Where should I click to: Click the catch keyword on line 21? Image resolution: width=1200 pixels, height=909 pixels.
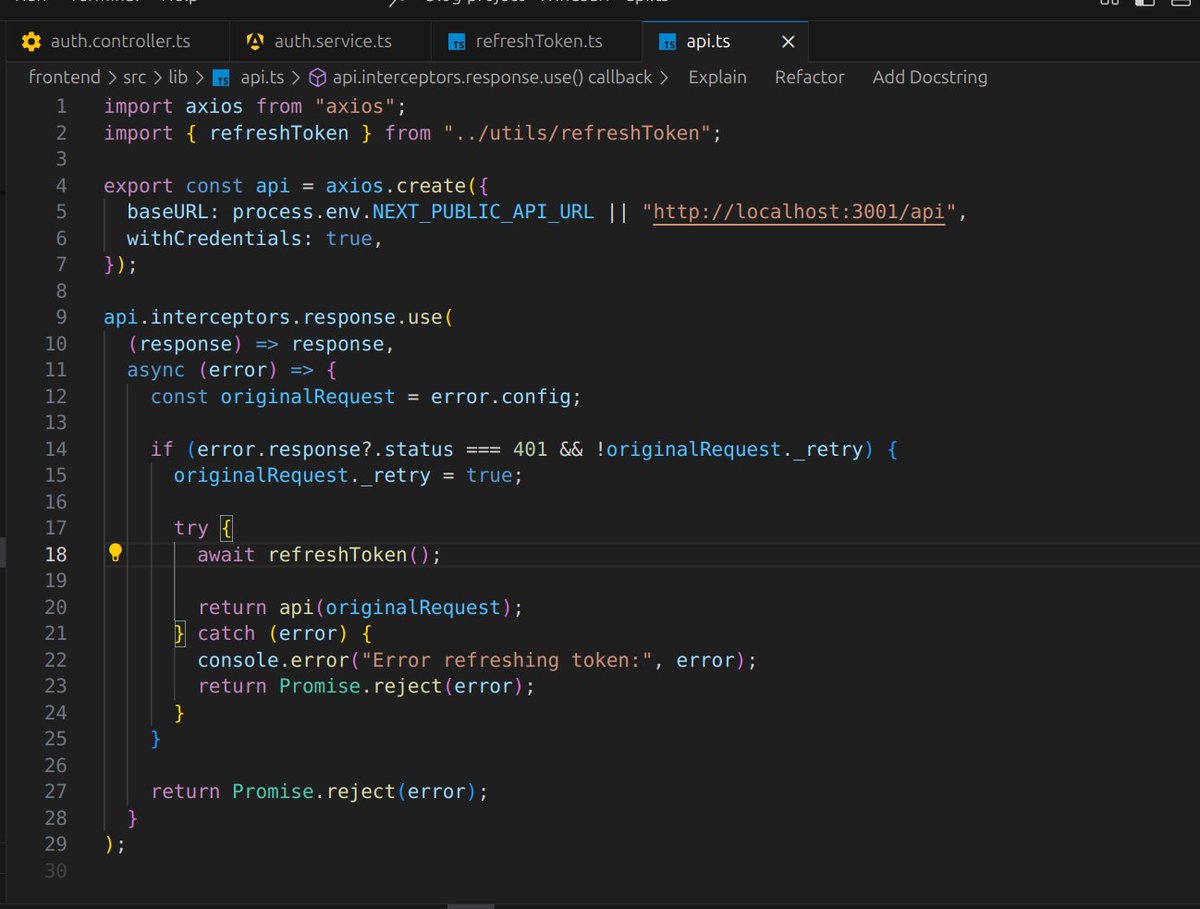[227, 633]
